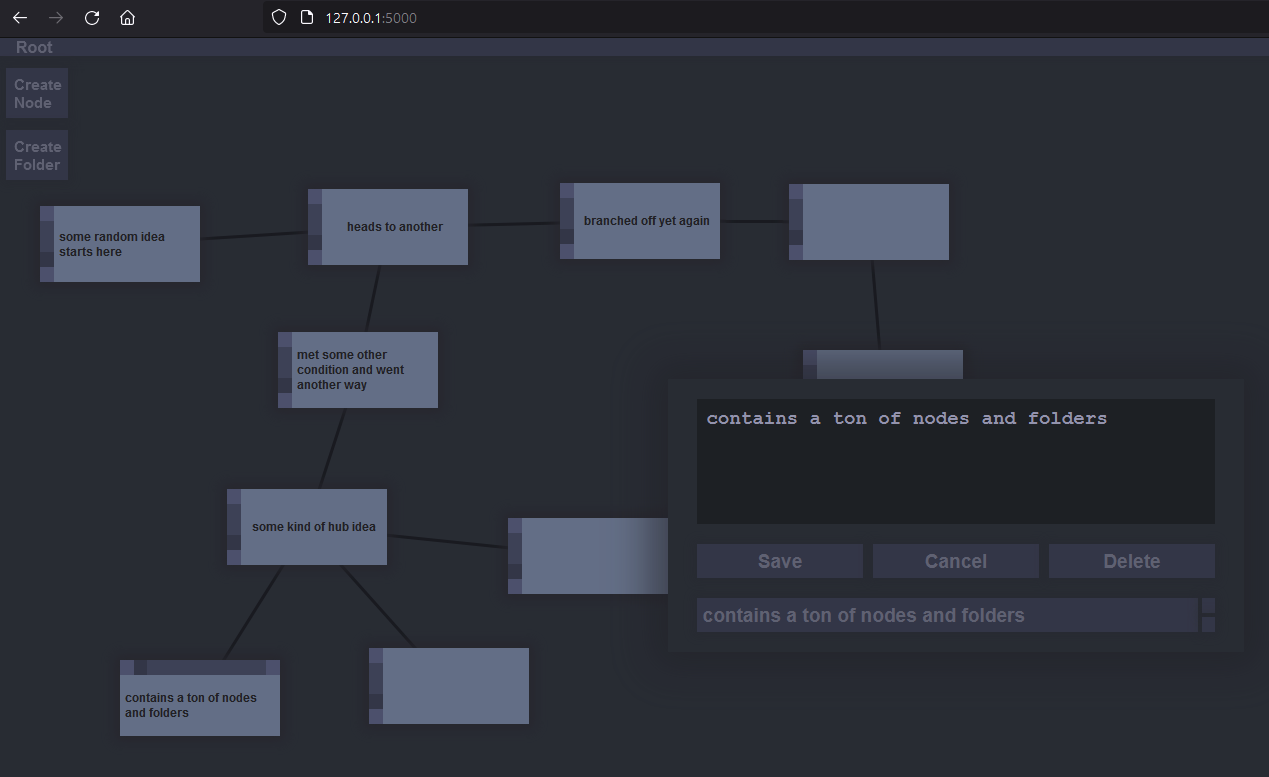The width and height of the screenshot is (1269, 777).
Task: Go back using the browser back arrow
Action: click(20, 17)
